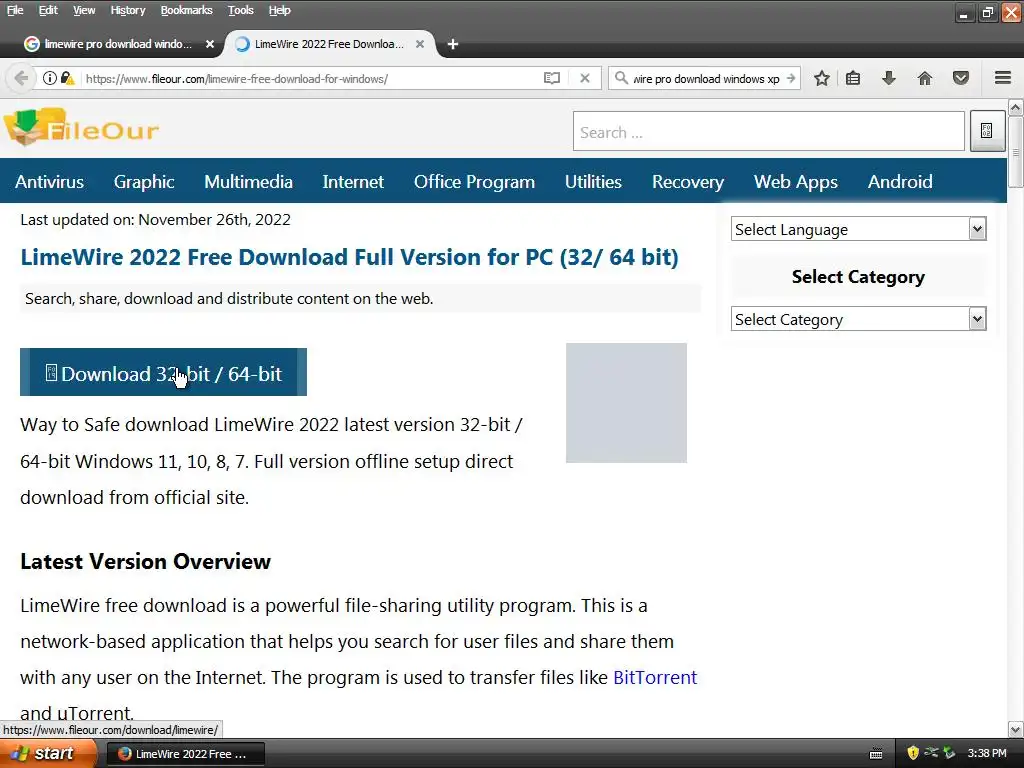Open the Help menu

(x=280, y=10)
